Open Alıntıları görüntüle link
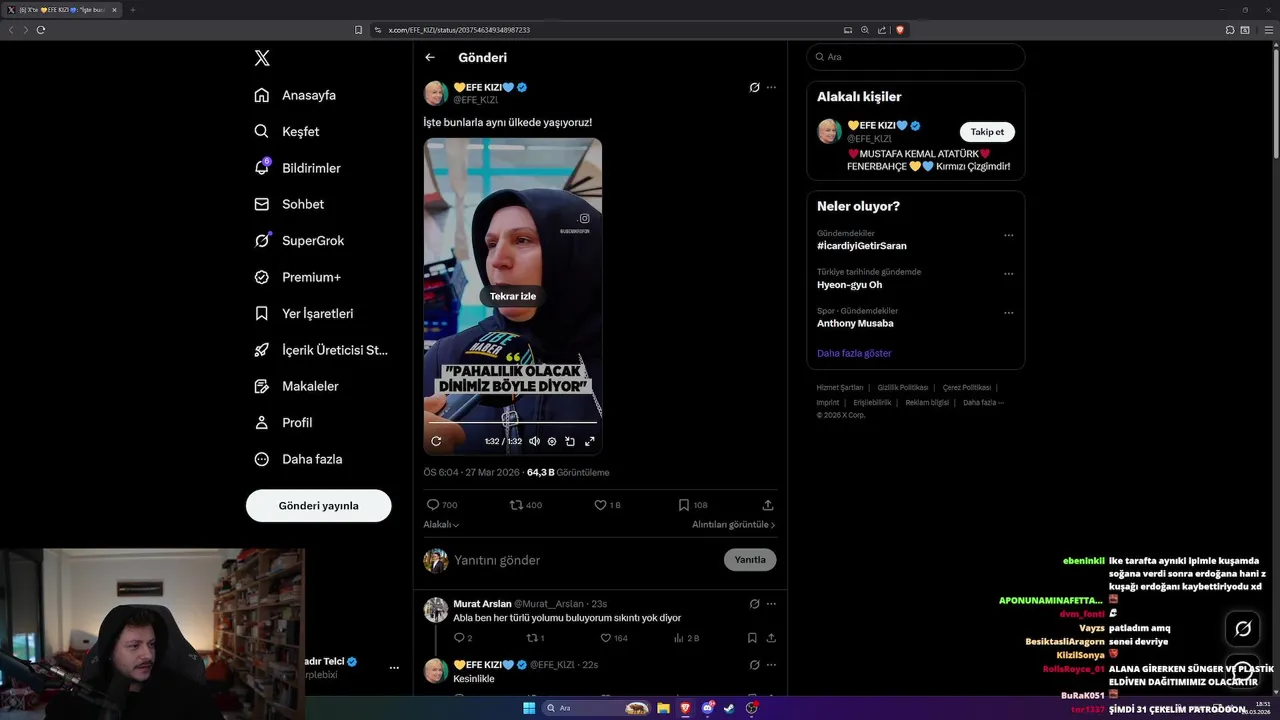This screenshot has width=1280, height=720. (x=733, y=524)
